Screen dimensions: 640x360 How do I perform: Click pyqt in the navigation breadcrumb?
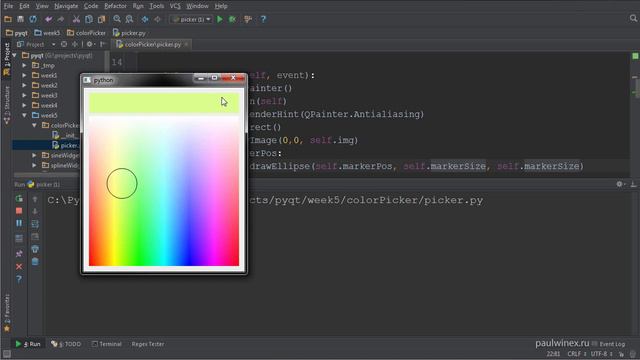point(17,33)
